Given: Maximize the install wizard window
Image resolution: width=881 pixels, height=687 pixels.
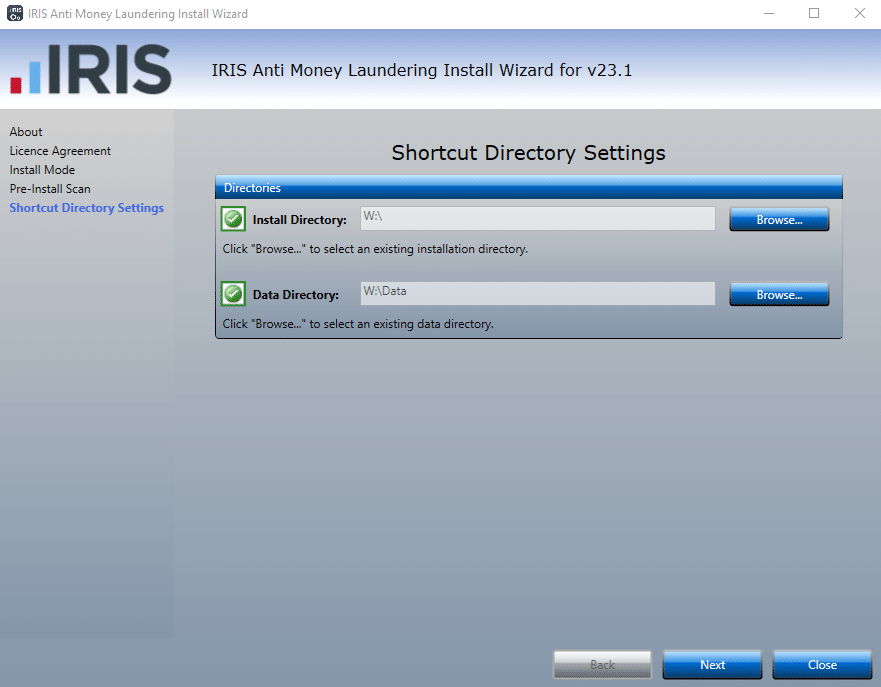Looking at the screenshot, I should (x=814, y=13).
